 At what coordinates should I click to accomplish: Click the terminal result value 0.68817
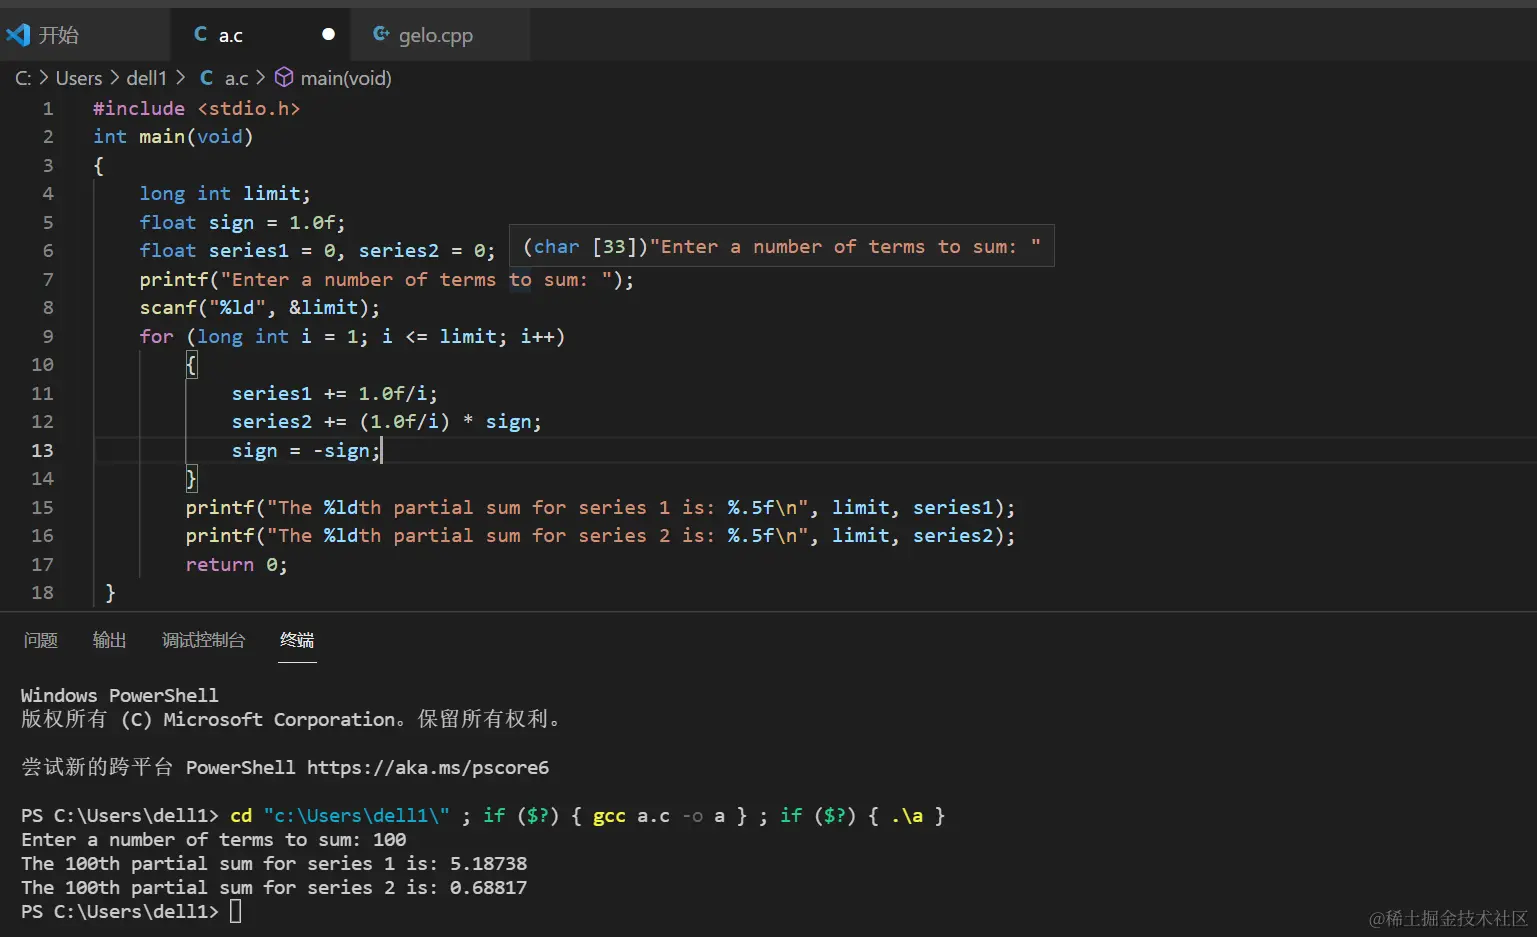click(x=488, y=887)
